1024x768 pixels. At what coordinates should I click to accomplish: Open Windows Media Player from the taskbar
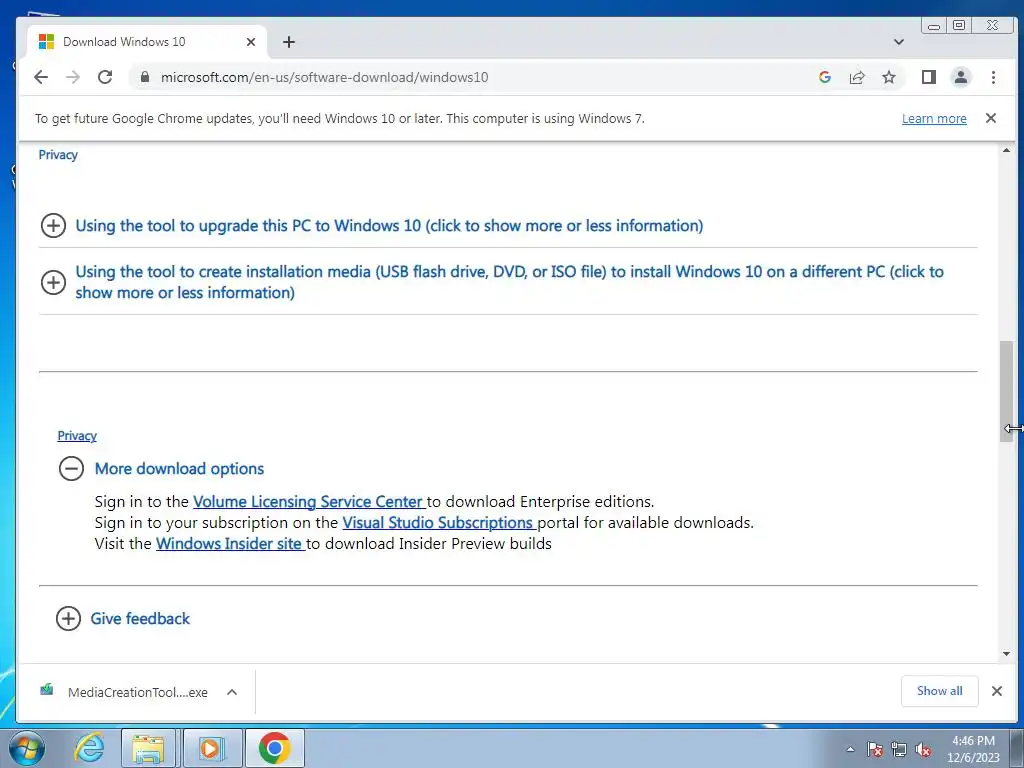(212, 748)
